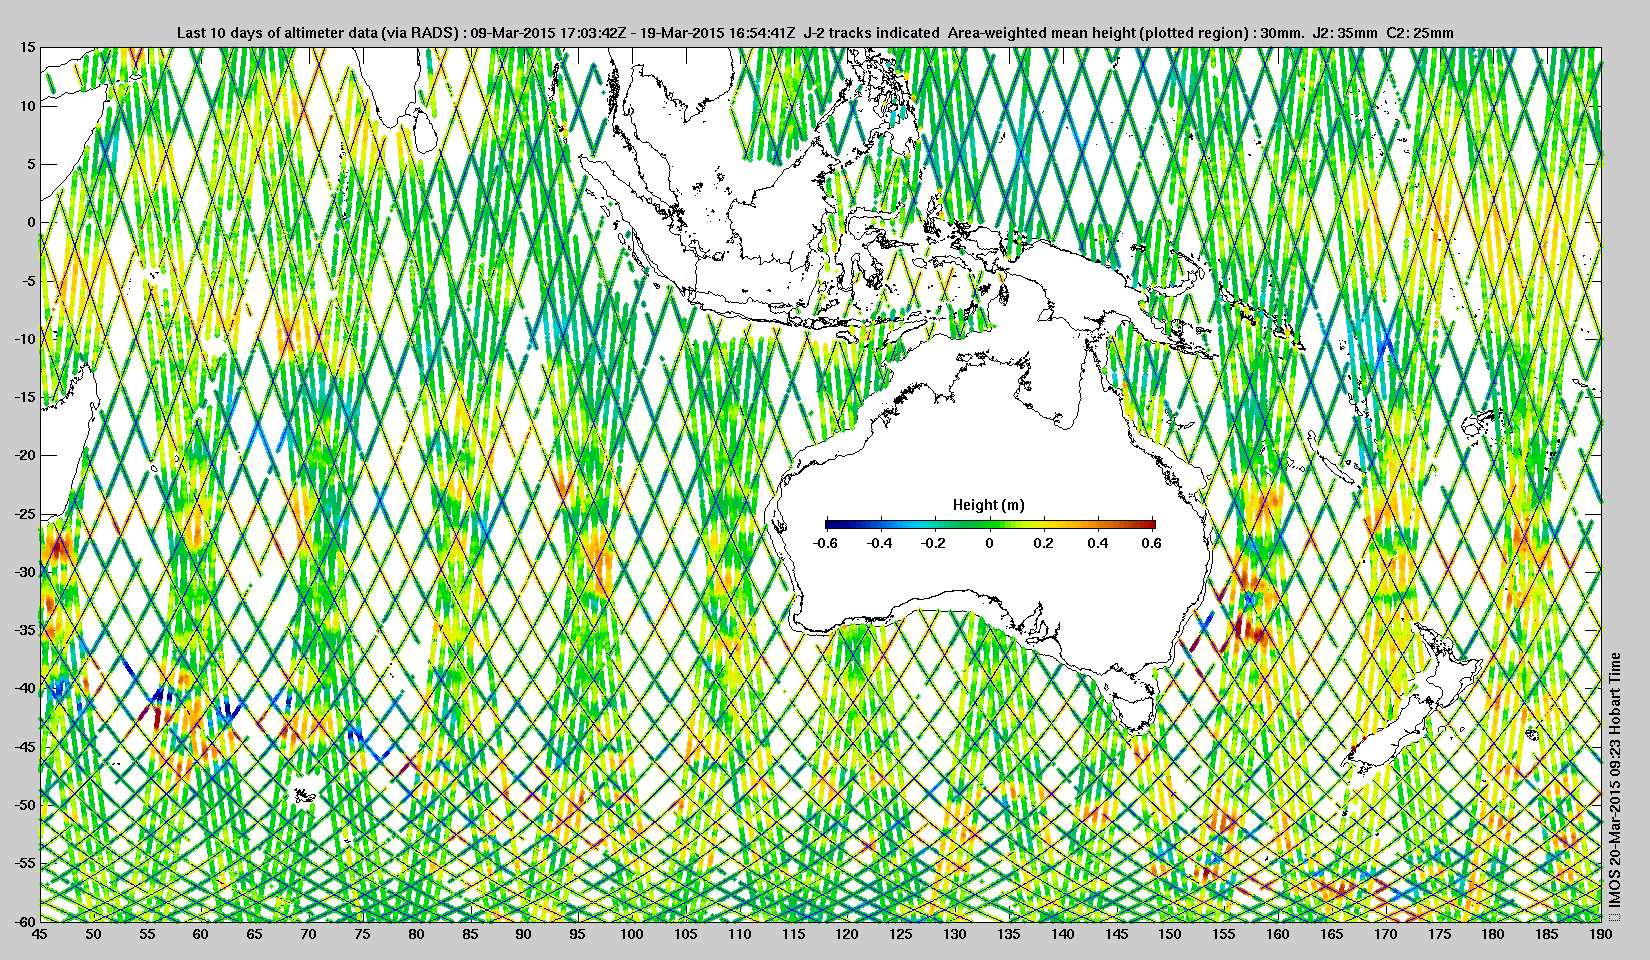Click the longitude axis tick label '45'

(x=39, y=934)
